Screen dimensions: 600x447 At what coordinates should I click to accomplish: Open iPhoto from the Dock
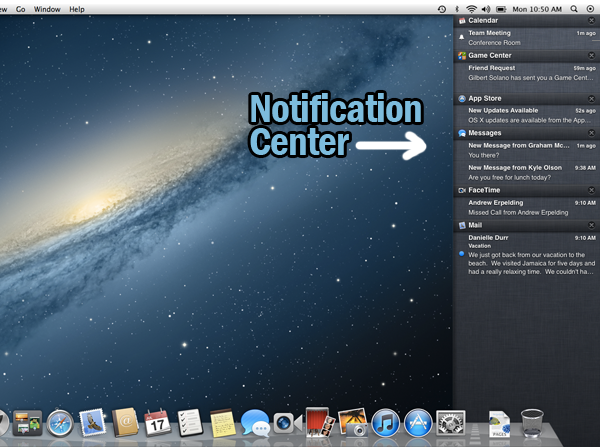tap(353, 423)
